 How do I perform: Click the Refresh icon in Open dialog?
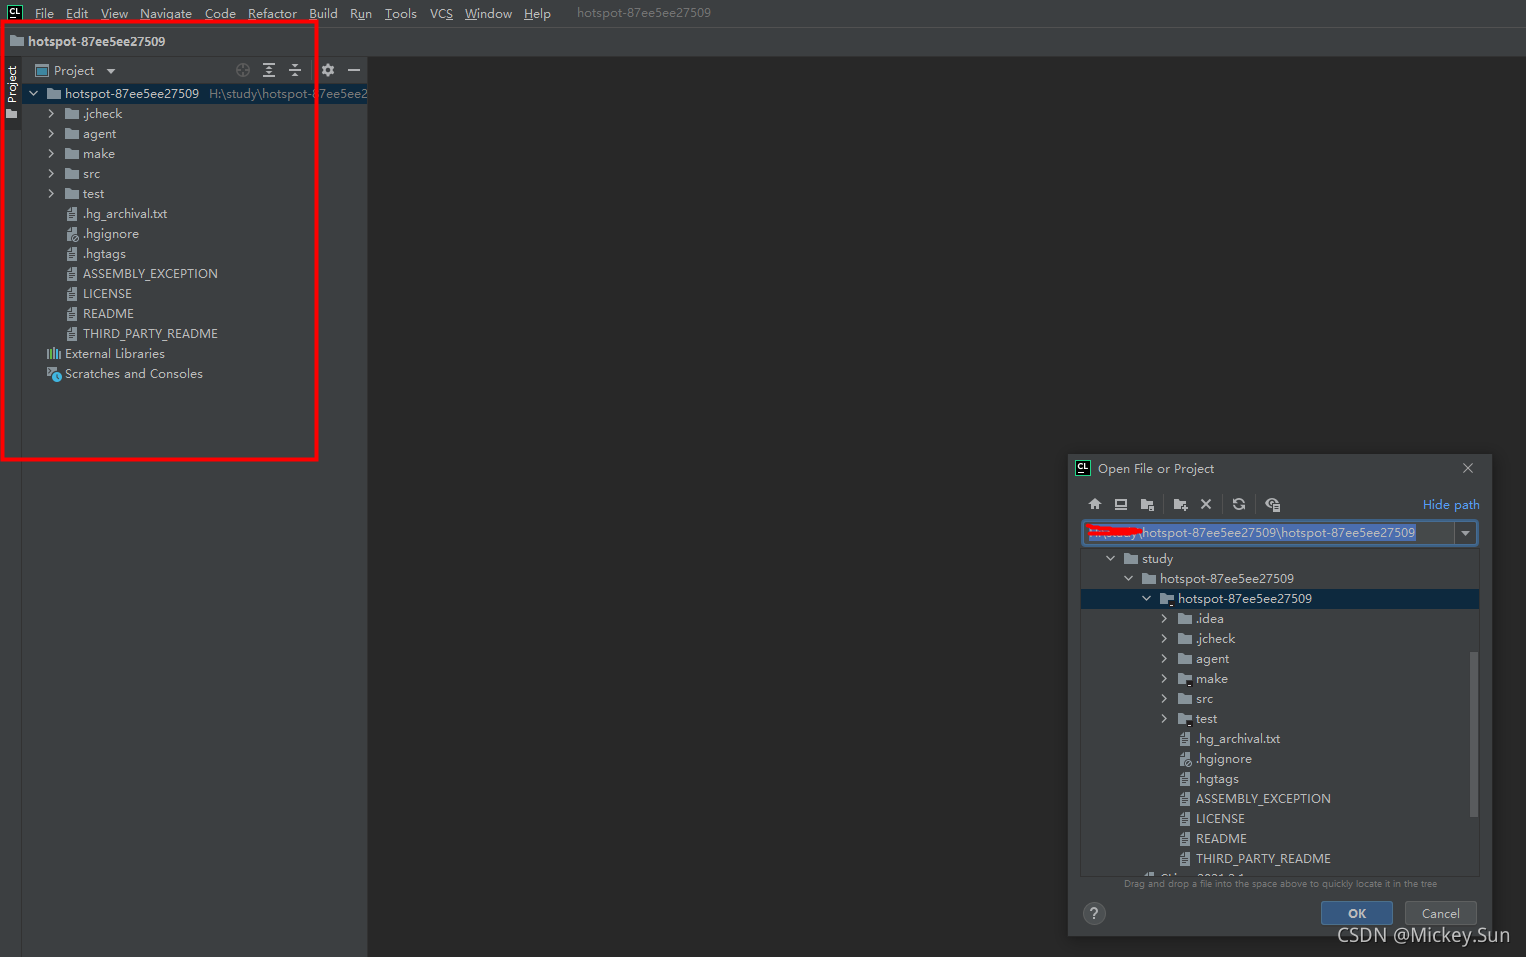click(x=1239, y=505)
